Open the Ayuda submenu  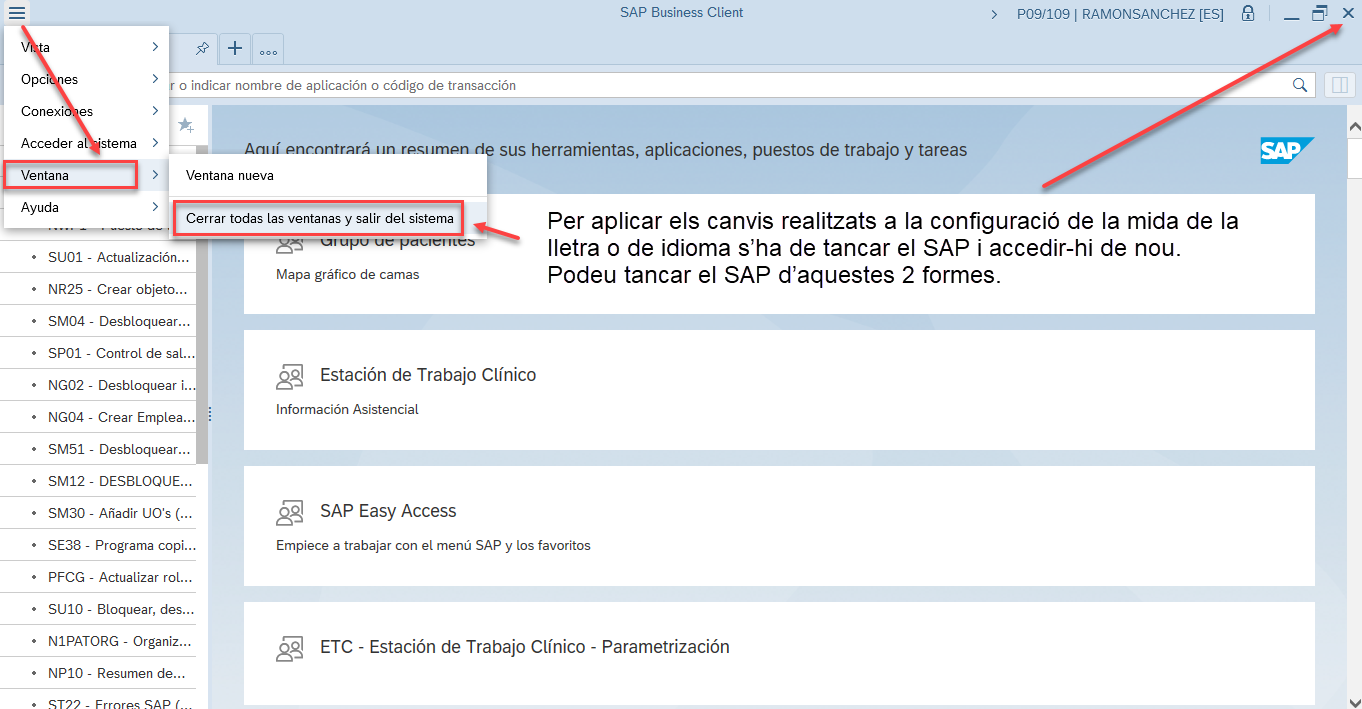pyautogui.click(x=87, y=207)
